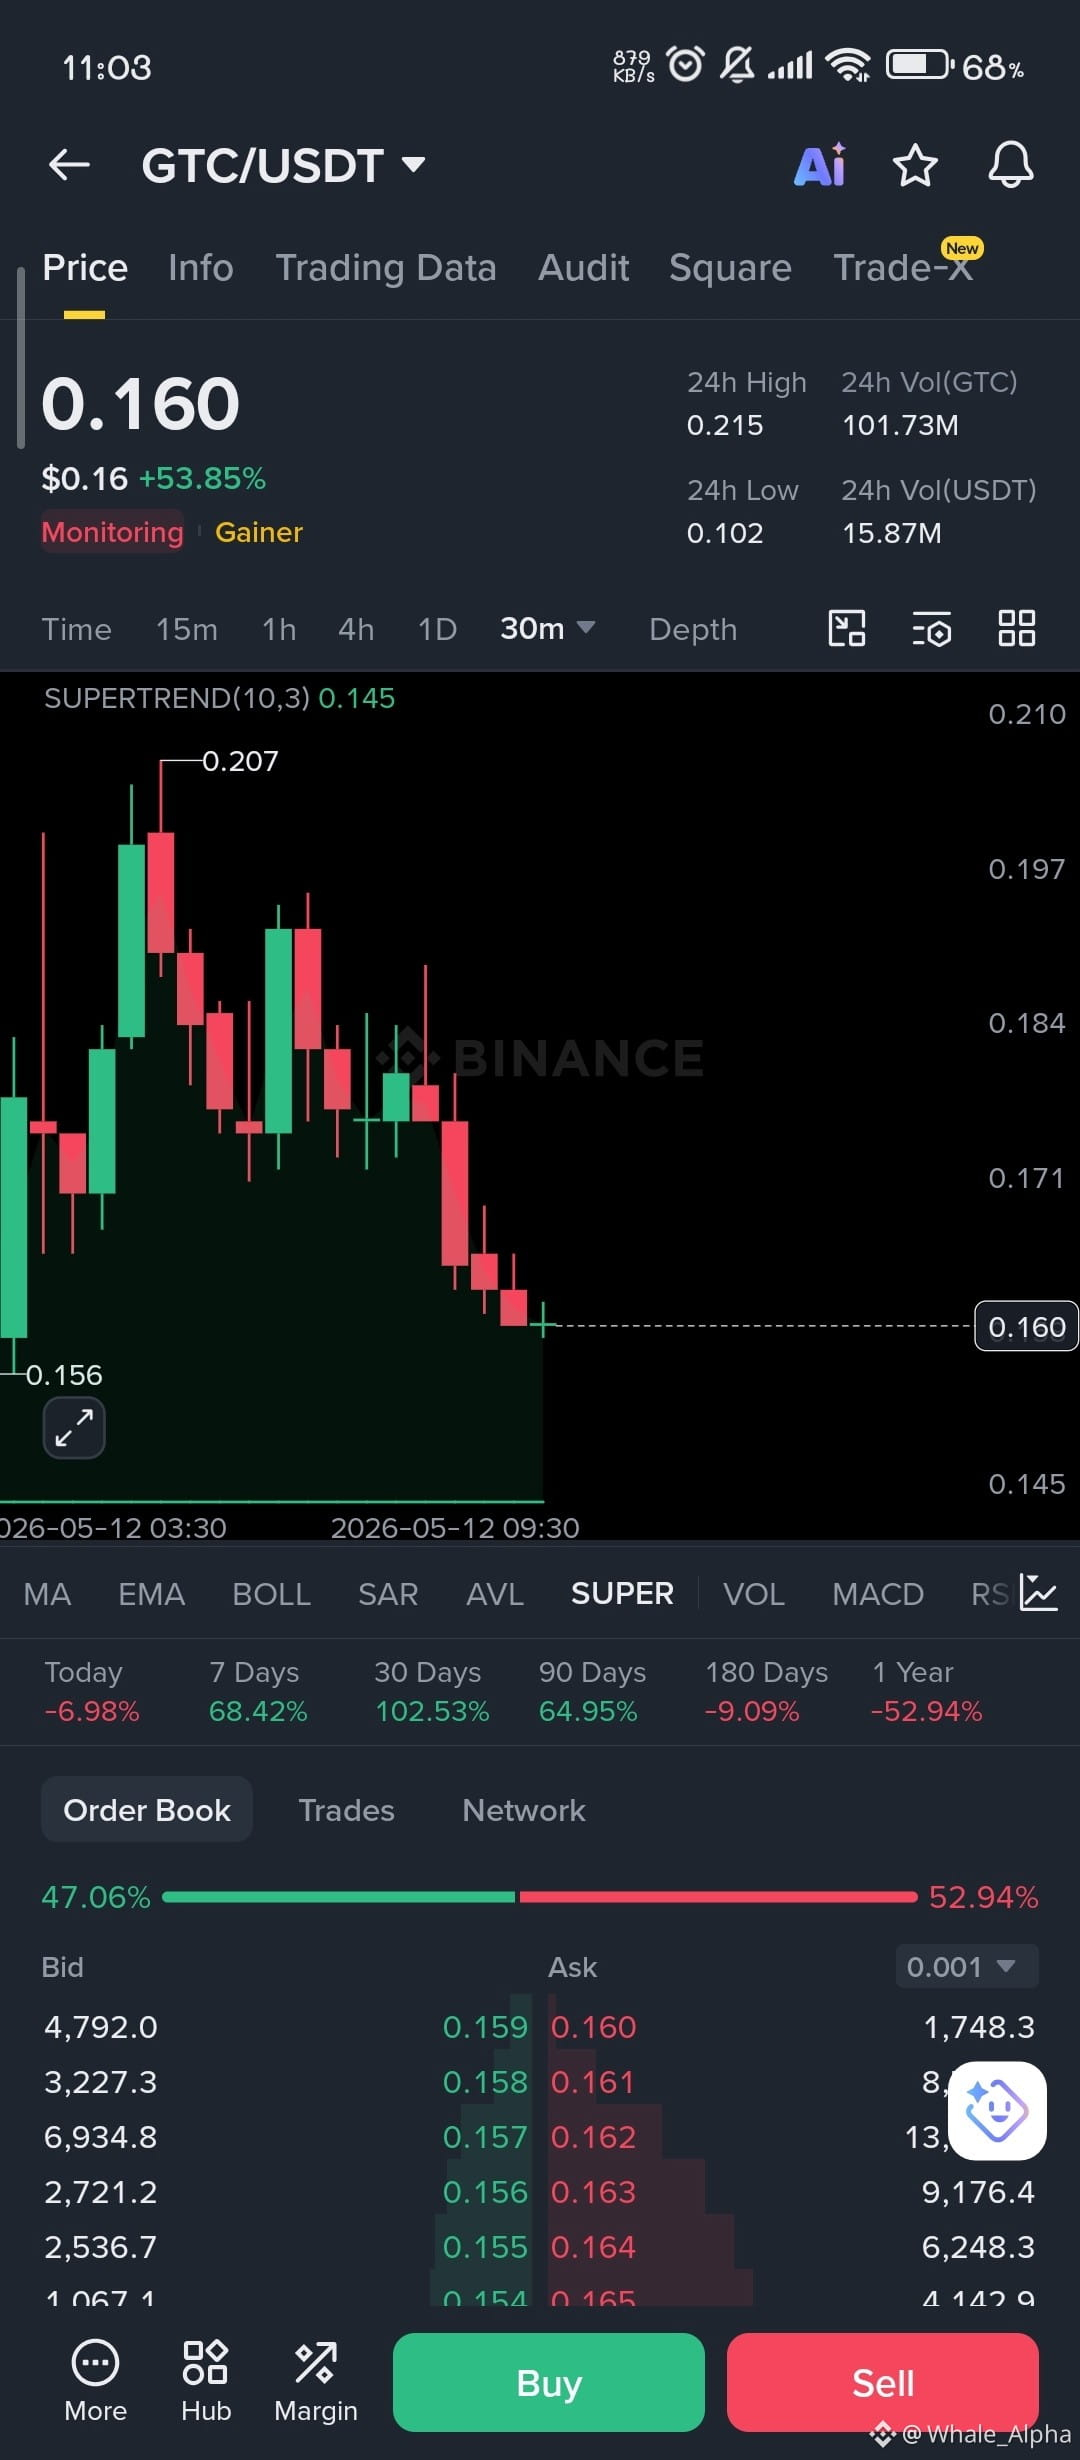This screenshot has width=1080, height=2460.
Task: Open the Square tab
Action: [x=730, y=268]
